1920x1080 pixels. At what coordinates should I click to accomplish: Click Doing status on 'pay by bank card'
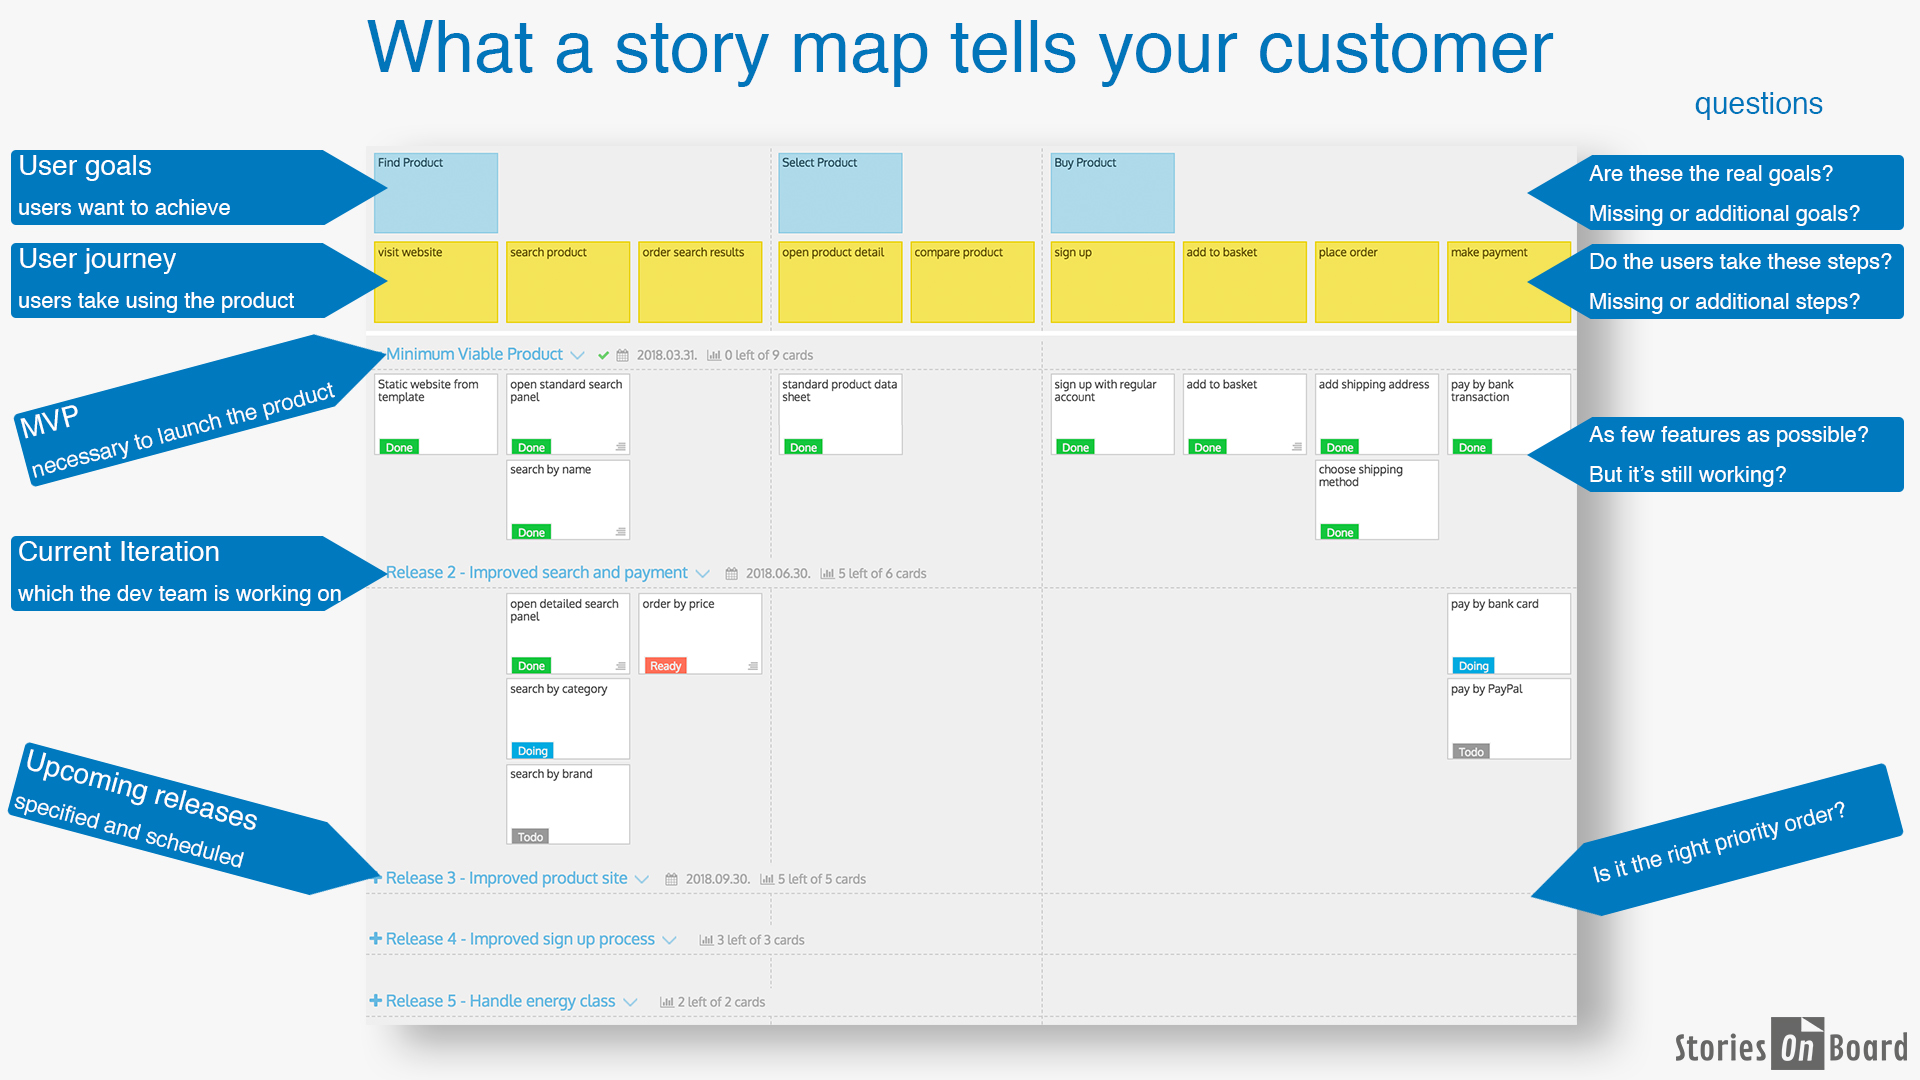pos(1472,666)
